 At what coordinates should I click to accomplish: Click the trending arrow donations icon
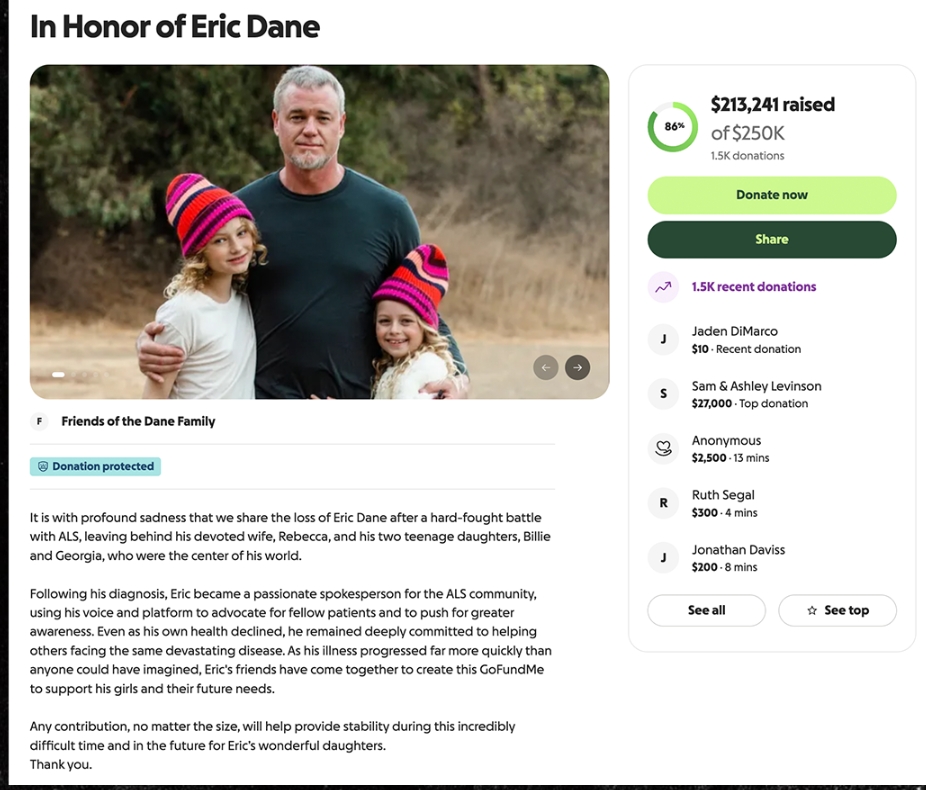[x=663, y=287]
